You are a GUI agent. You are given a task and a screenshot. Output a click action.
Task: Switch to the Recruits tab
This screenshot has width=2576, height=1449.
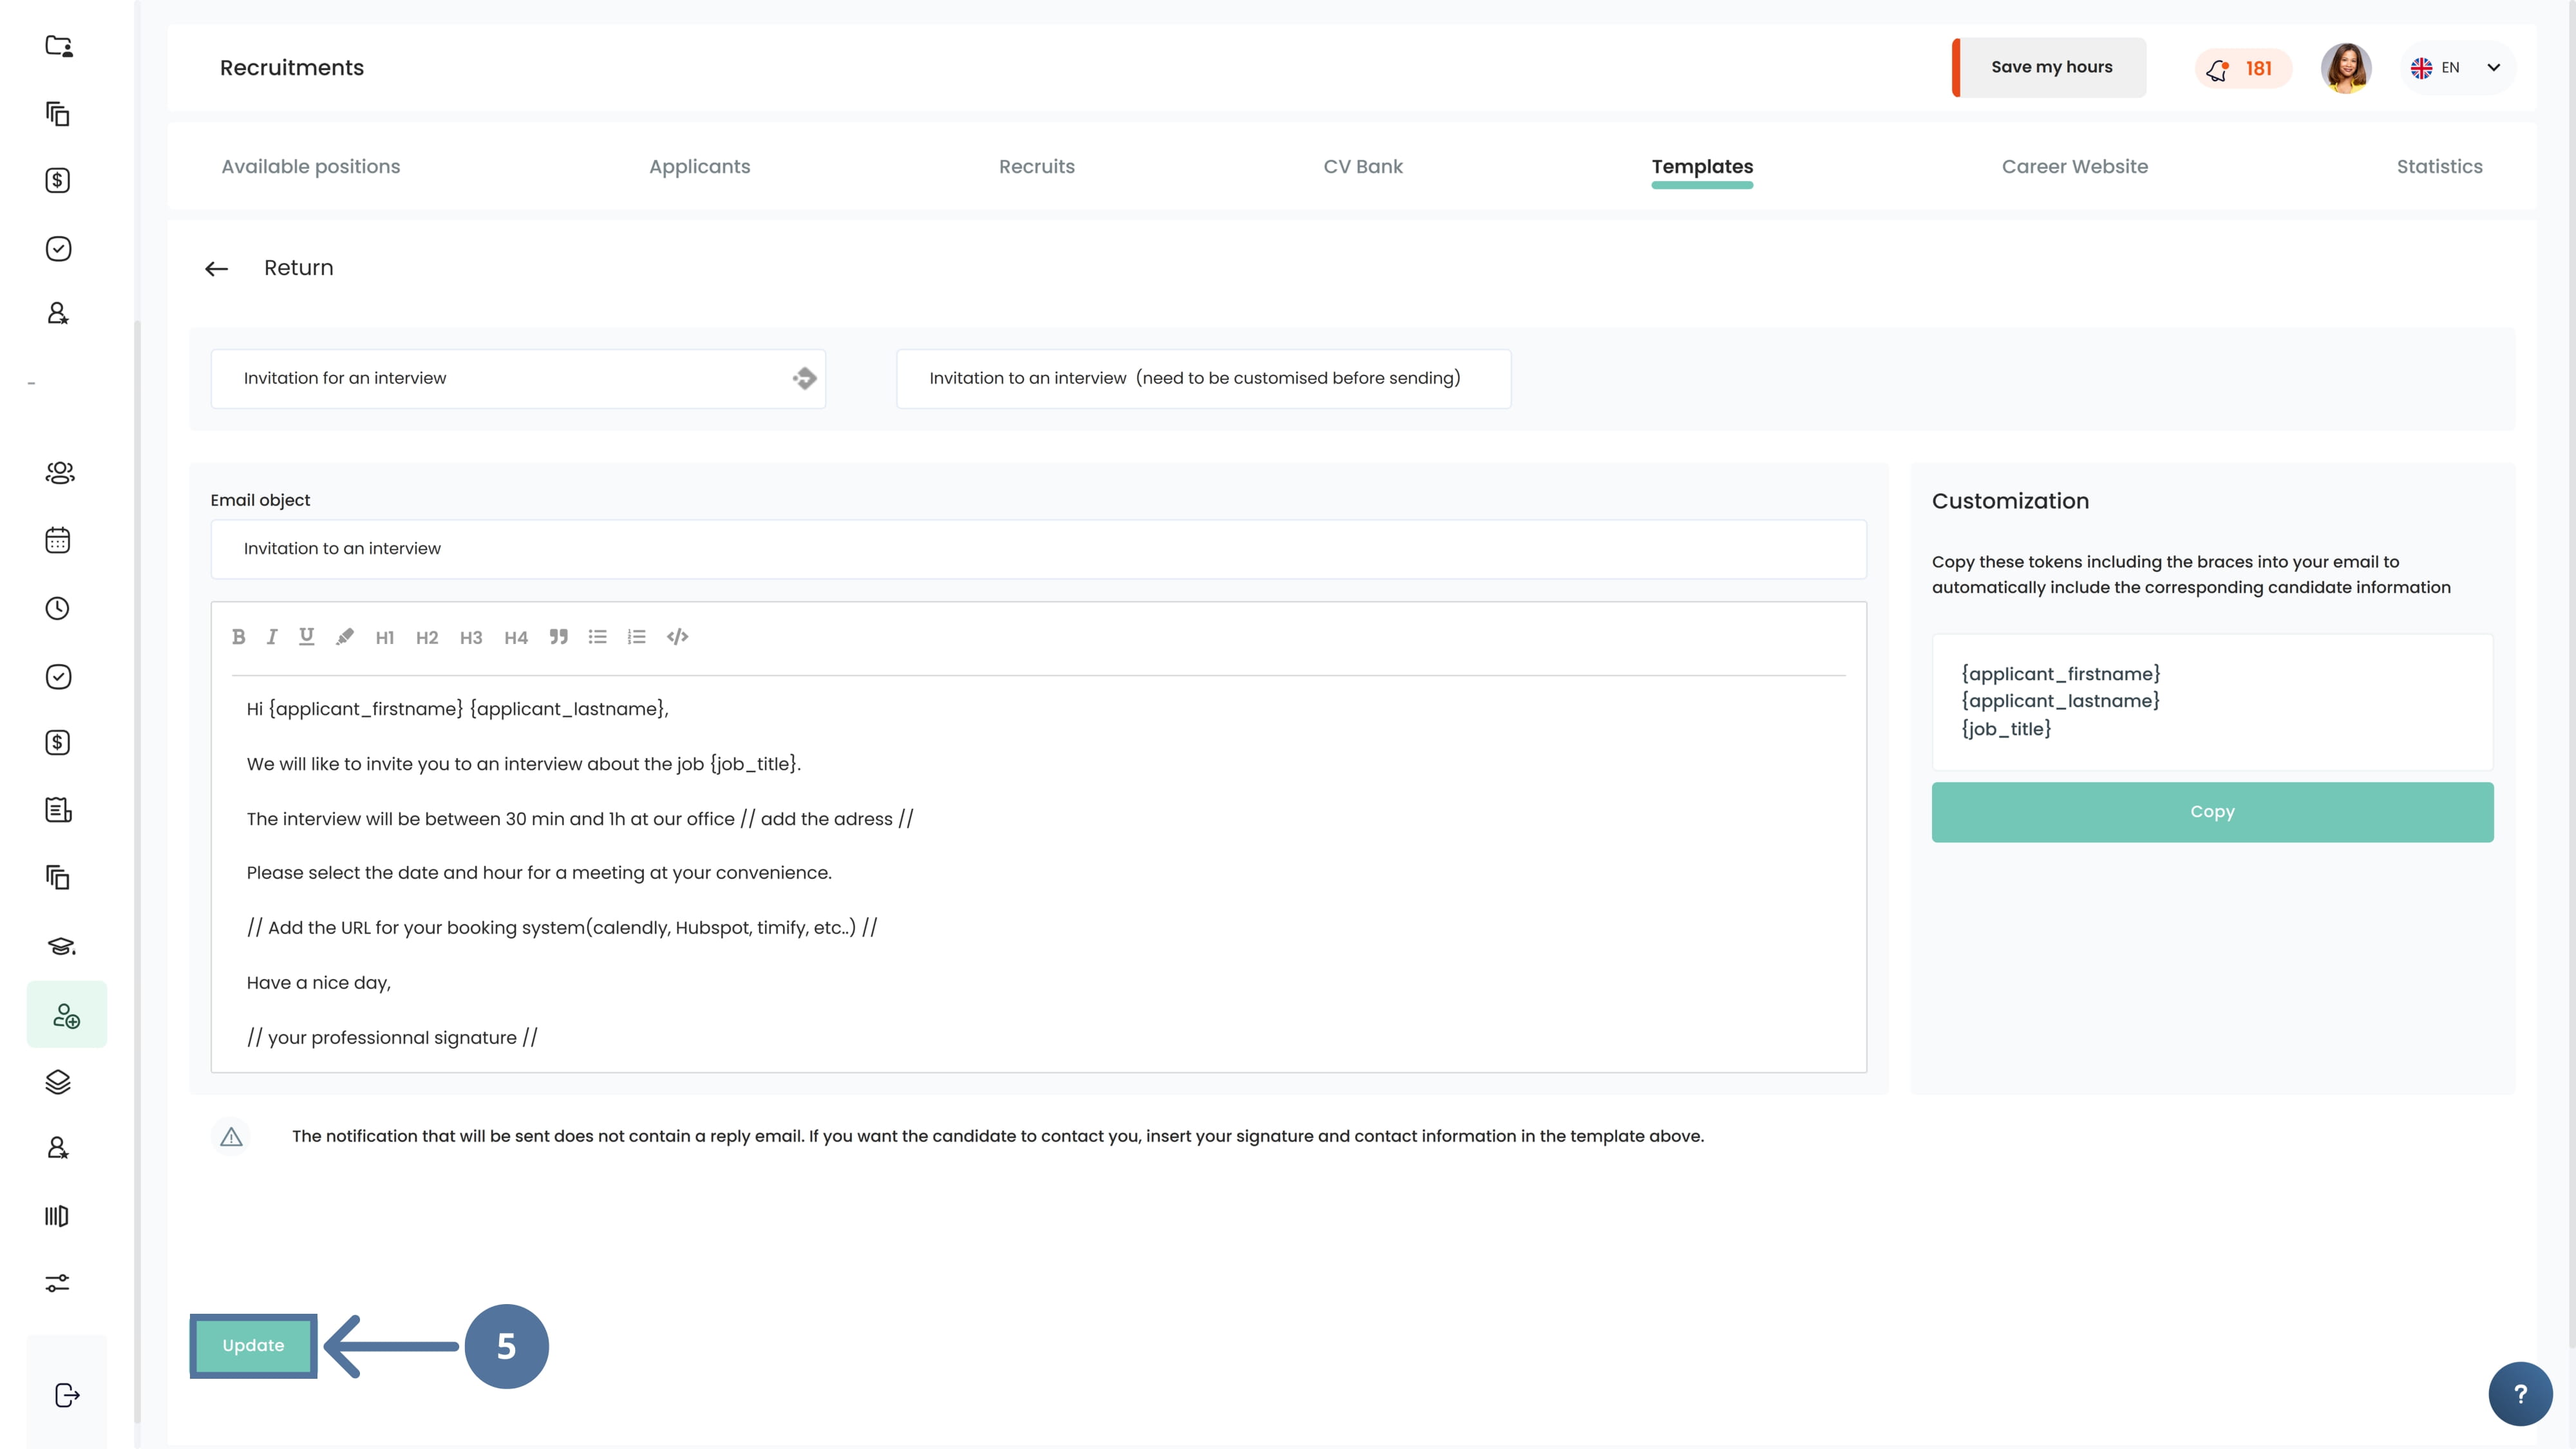pos(1037,167)
